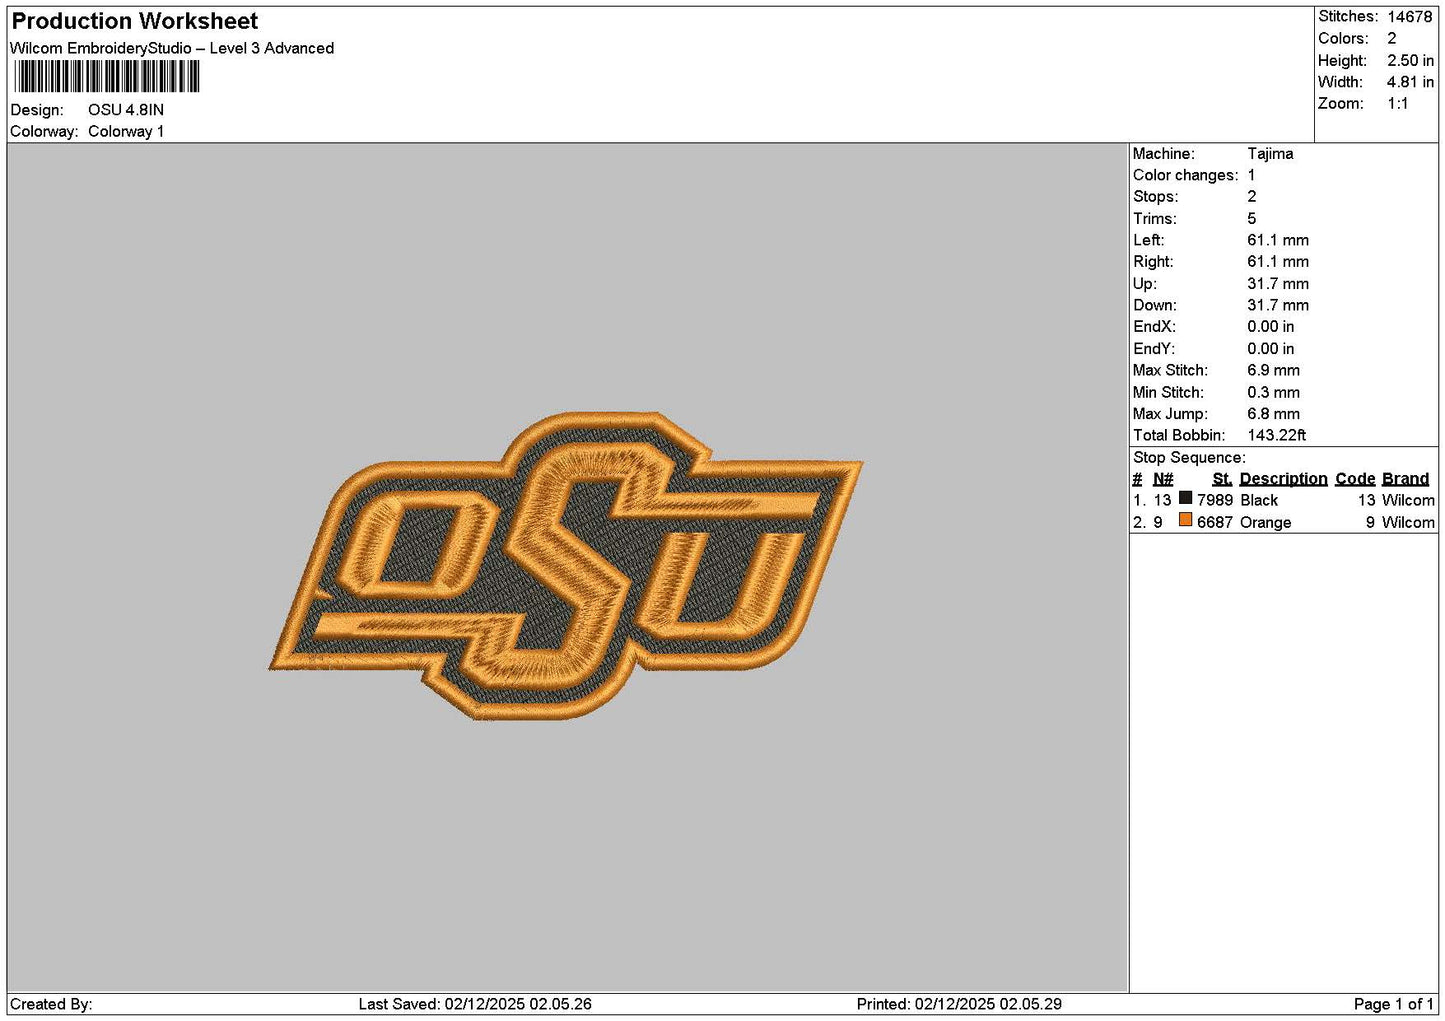Click the 'Min Stitch:' value '0.3 mm'
This screenshot has height=1021, width=1445.
coord(1273,393)
